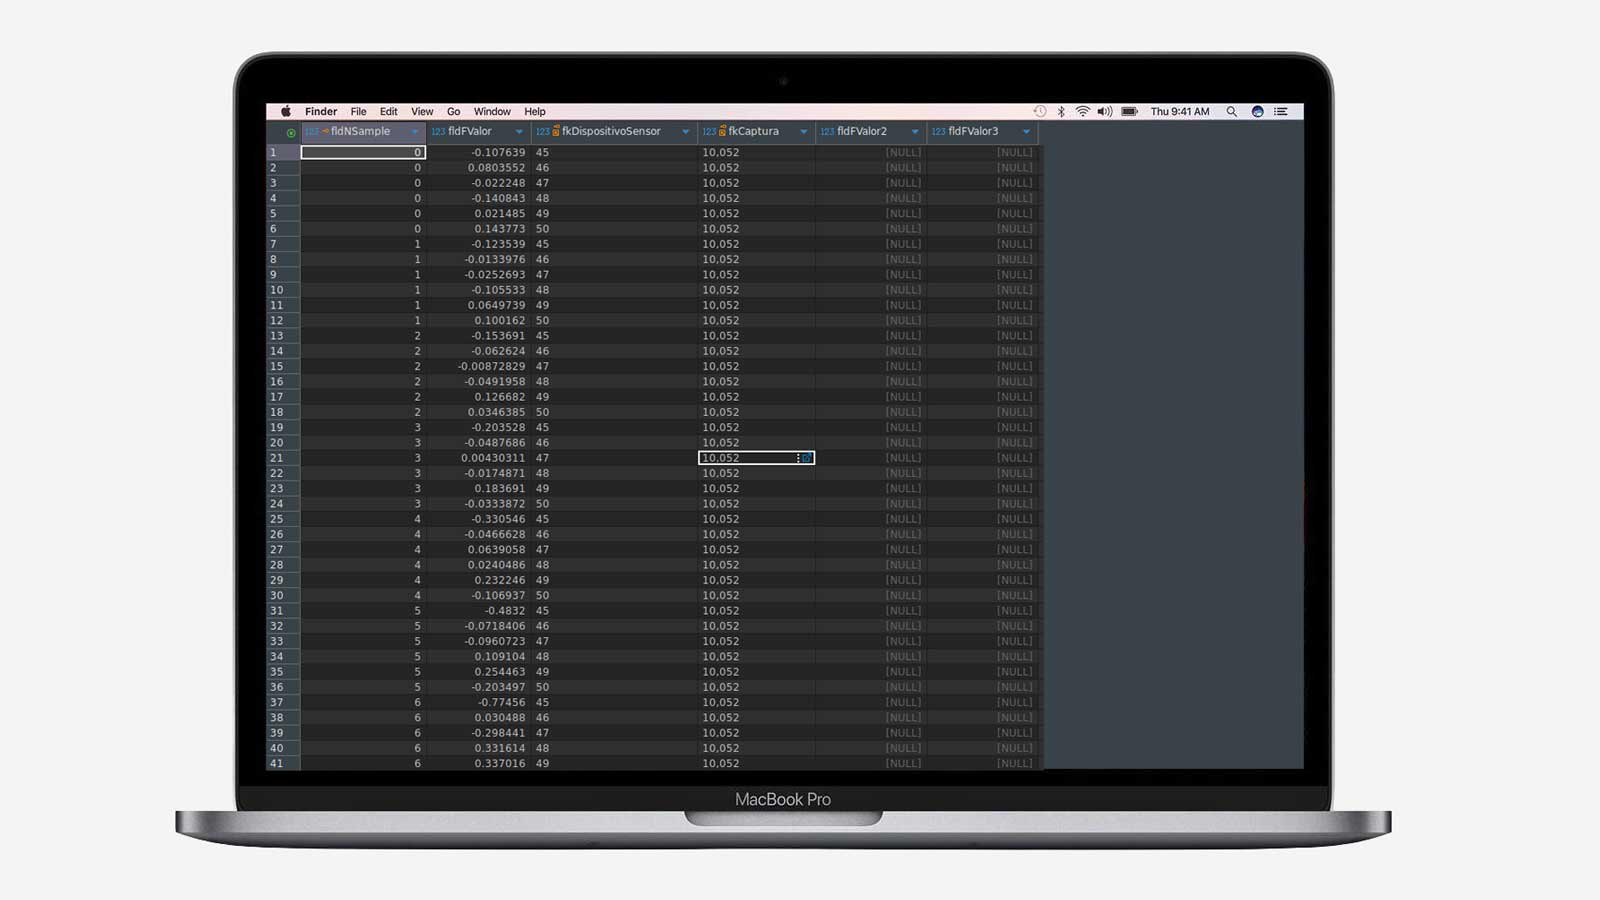This screenshot has height=900, width=1600.
Task: Click the Siri icon in menu bar
Action: pos(1257,112)
